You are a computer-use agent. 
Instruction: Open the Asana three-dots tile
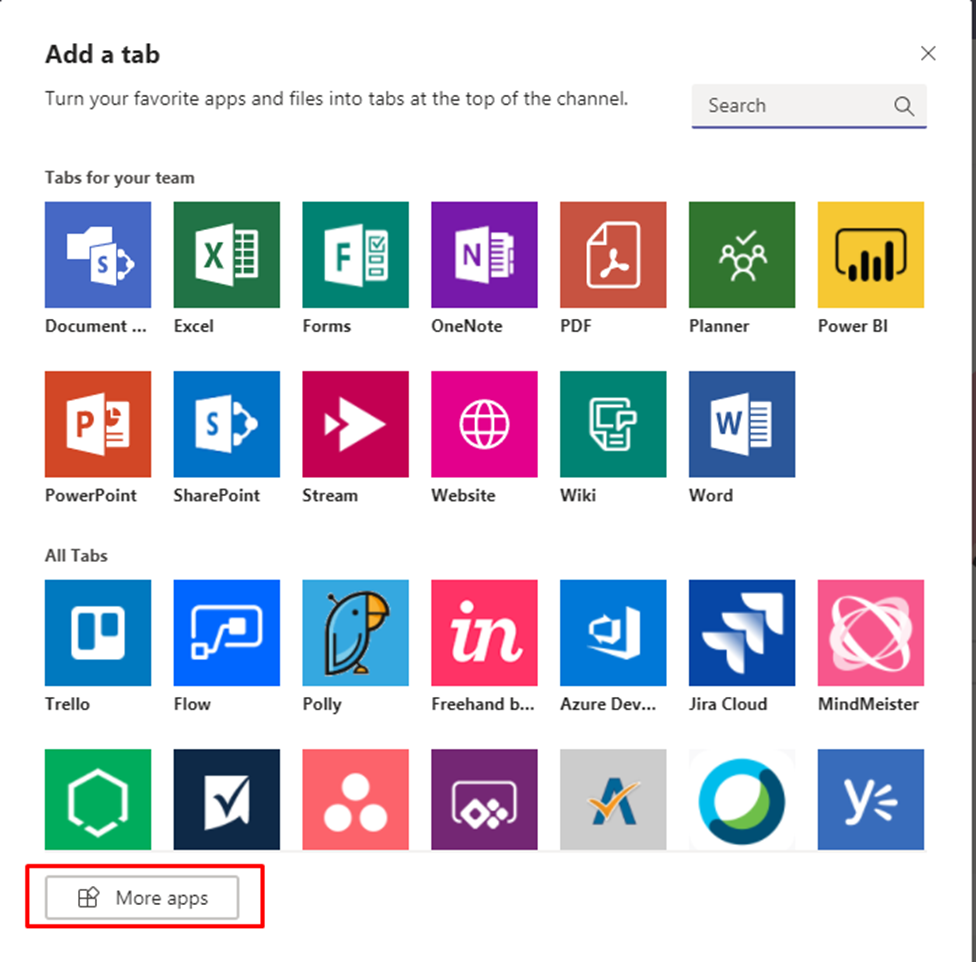(x=355, y=800)
